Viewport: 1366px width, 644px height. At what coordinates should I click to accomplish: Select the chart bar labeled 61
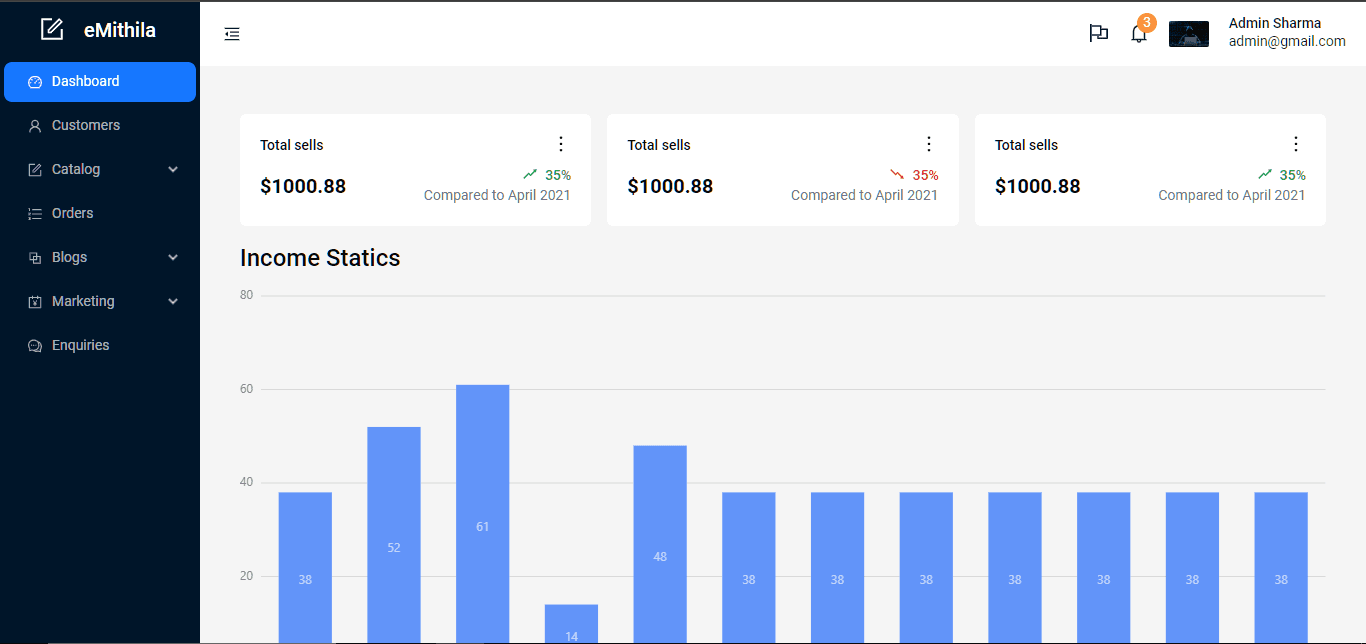[483, 514]
